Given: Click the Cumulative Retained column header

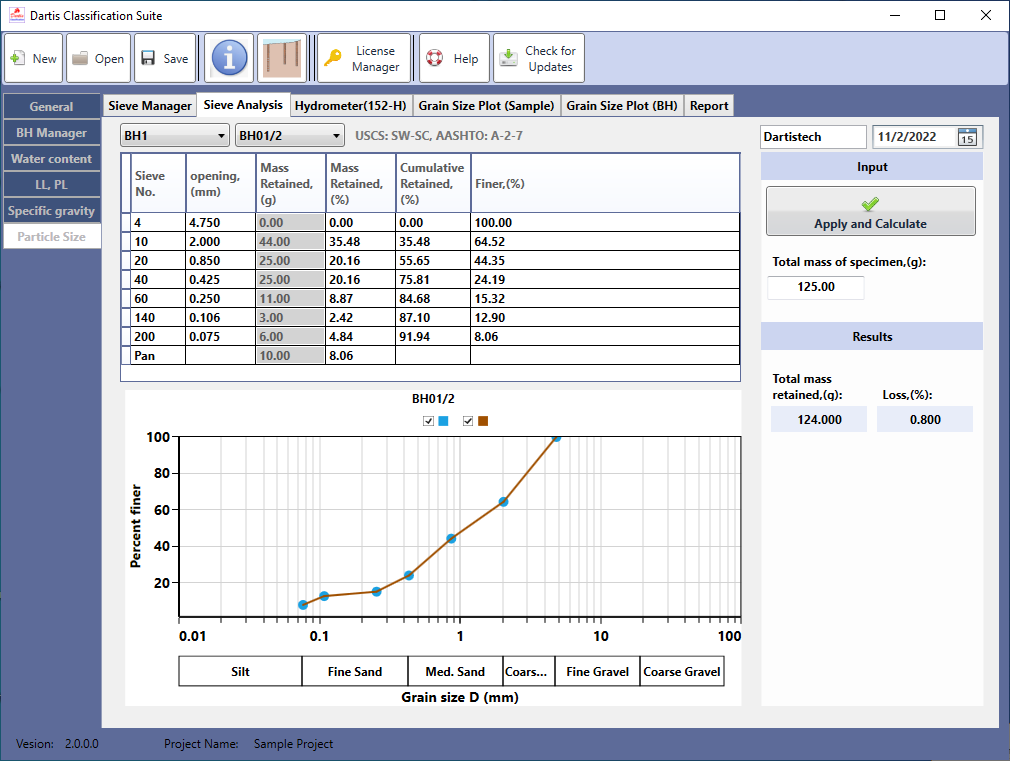Looking at the screenshot, I should point(433,184).
